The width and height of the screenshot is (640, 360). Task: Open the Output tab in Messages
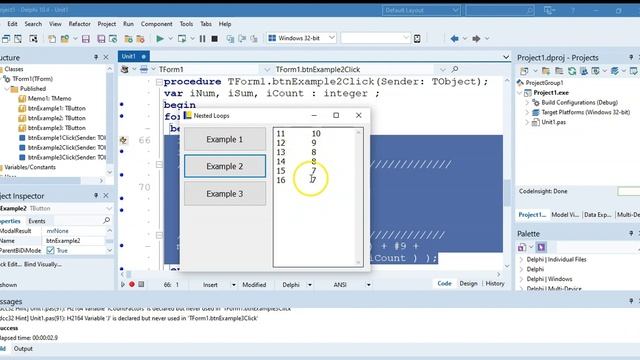click(x=23, y=349)
